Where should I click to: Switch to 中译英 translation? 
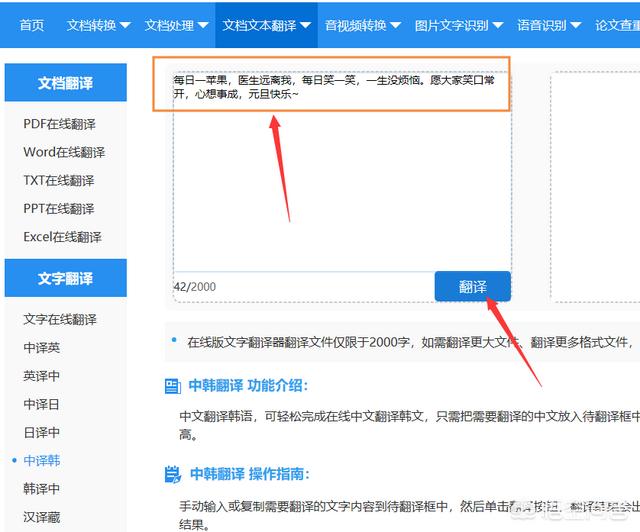point(42,347)
